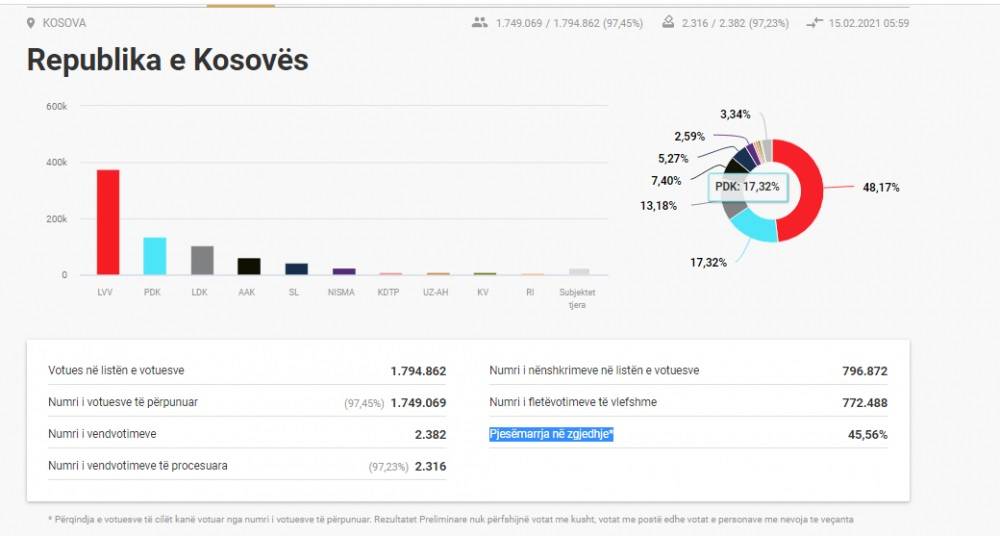The height and width of the screenshot is (536, 1000).
Task: Click Numri i vendvotimeve label
Action: 102,434
